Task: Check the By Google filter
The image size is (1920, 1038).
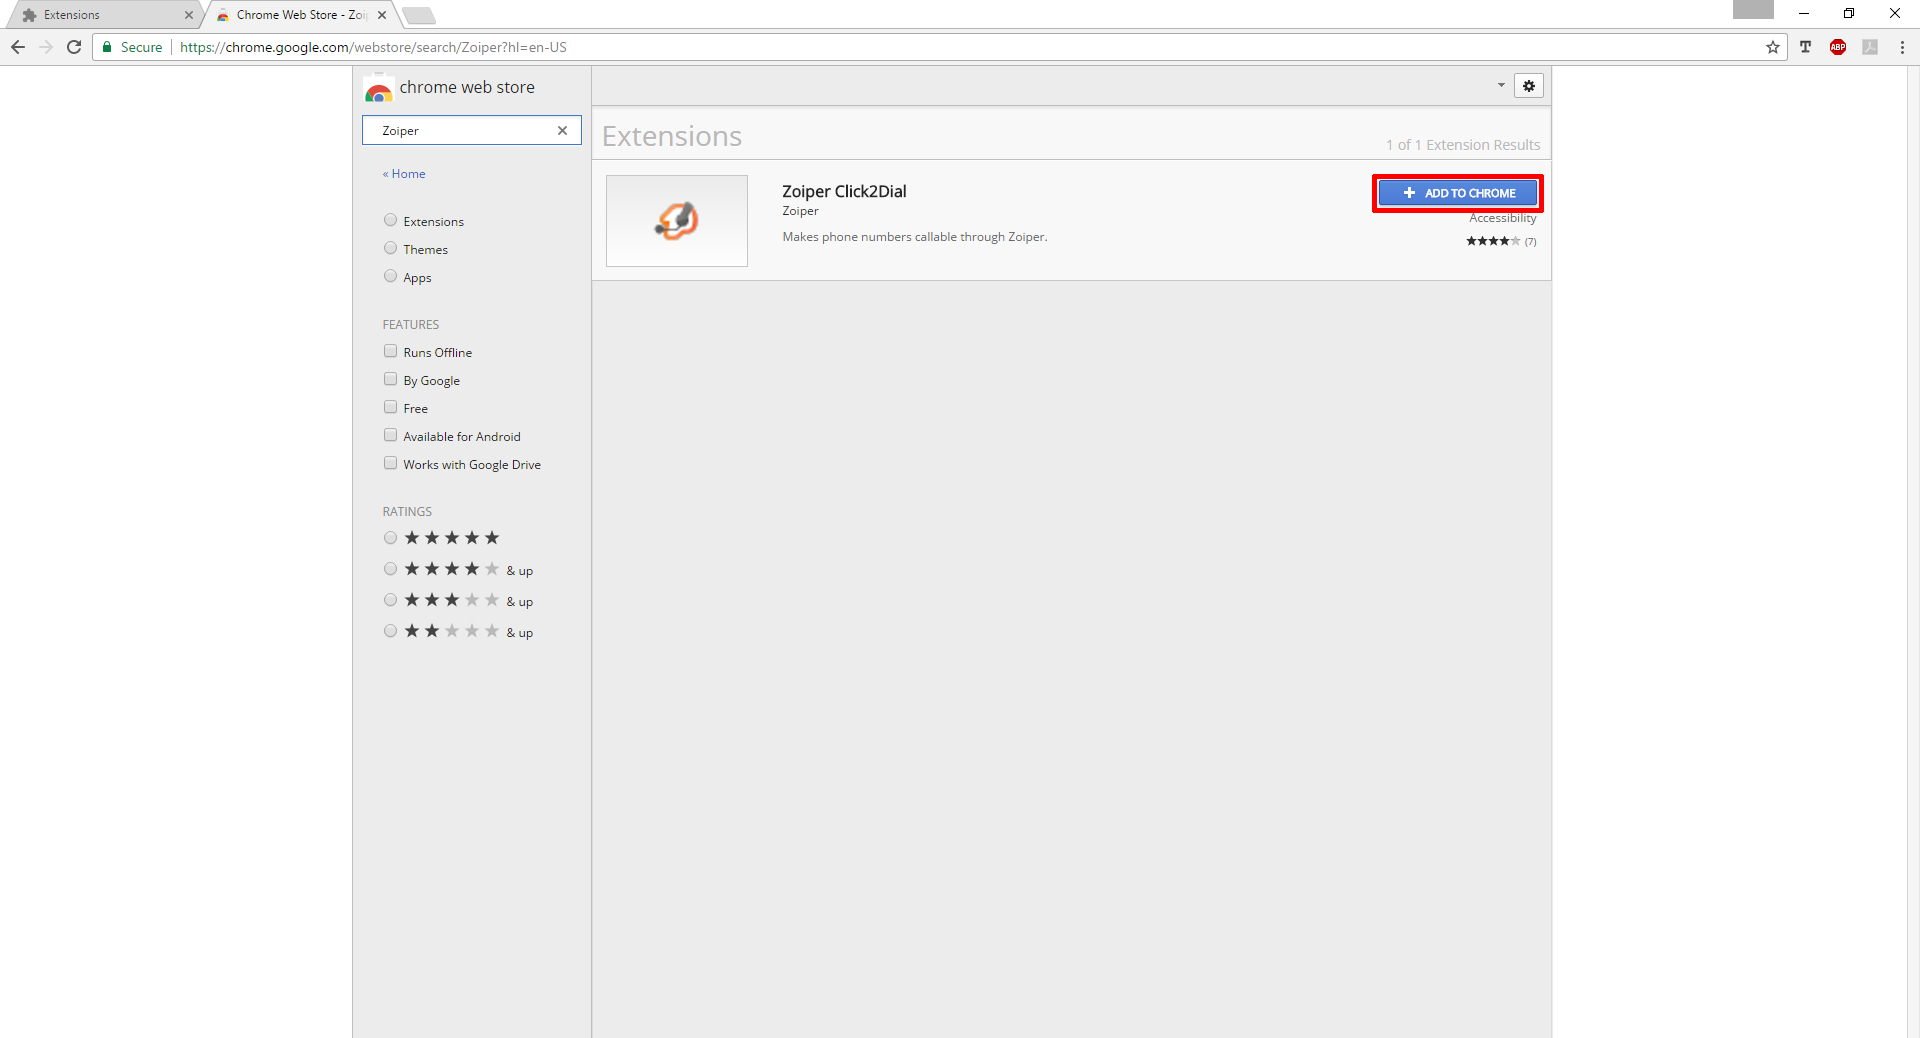Action: 391,380
